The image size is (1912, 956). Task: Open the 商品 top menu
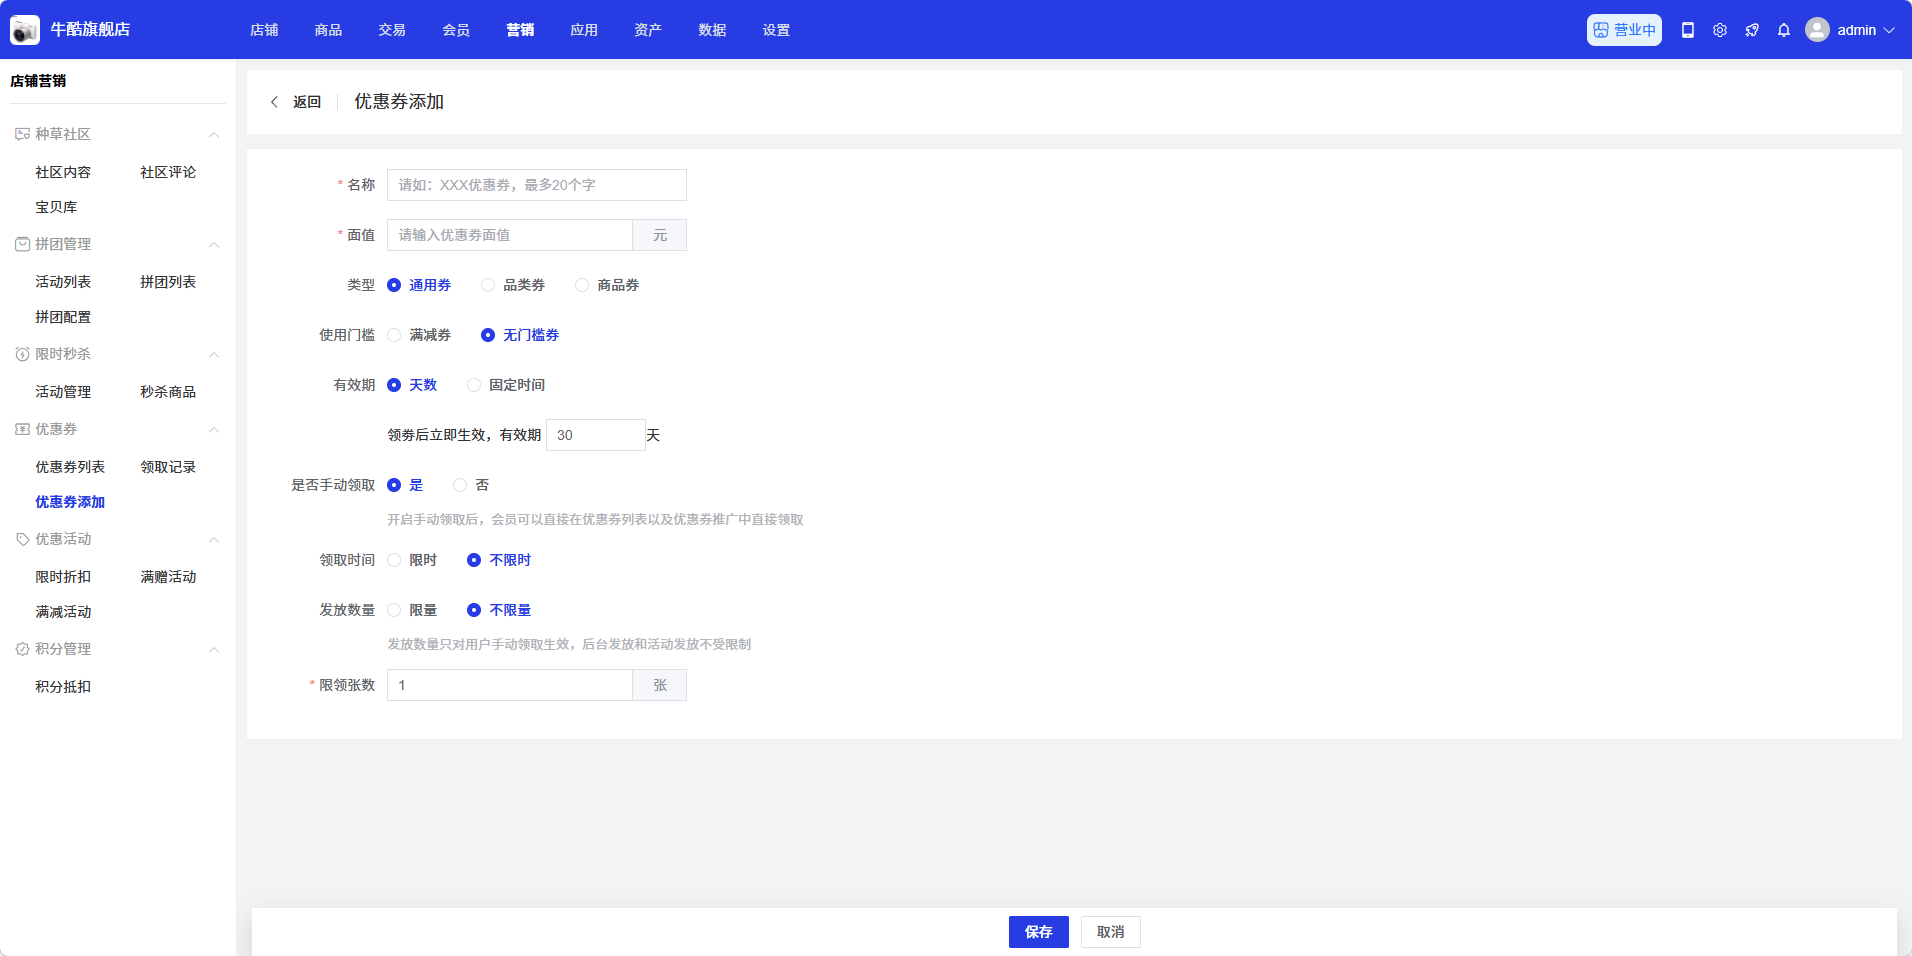[x=328, y=30]
